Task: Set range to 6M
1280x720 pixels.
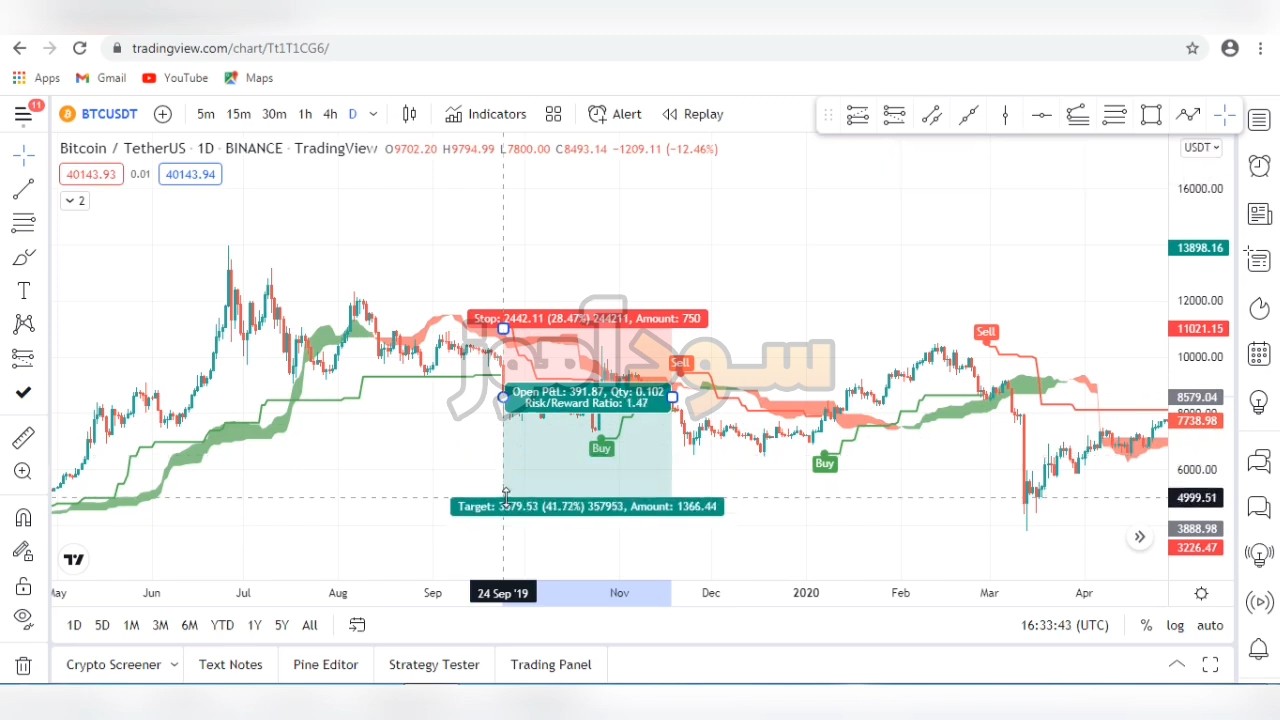Action: pos(189,625)
